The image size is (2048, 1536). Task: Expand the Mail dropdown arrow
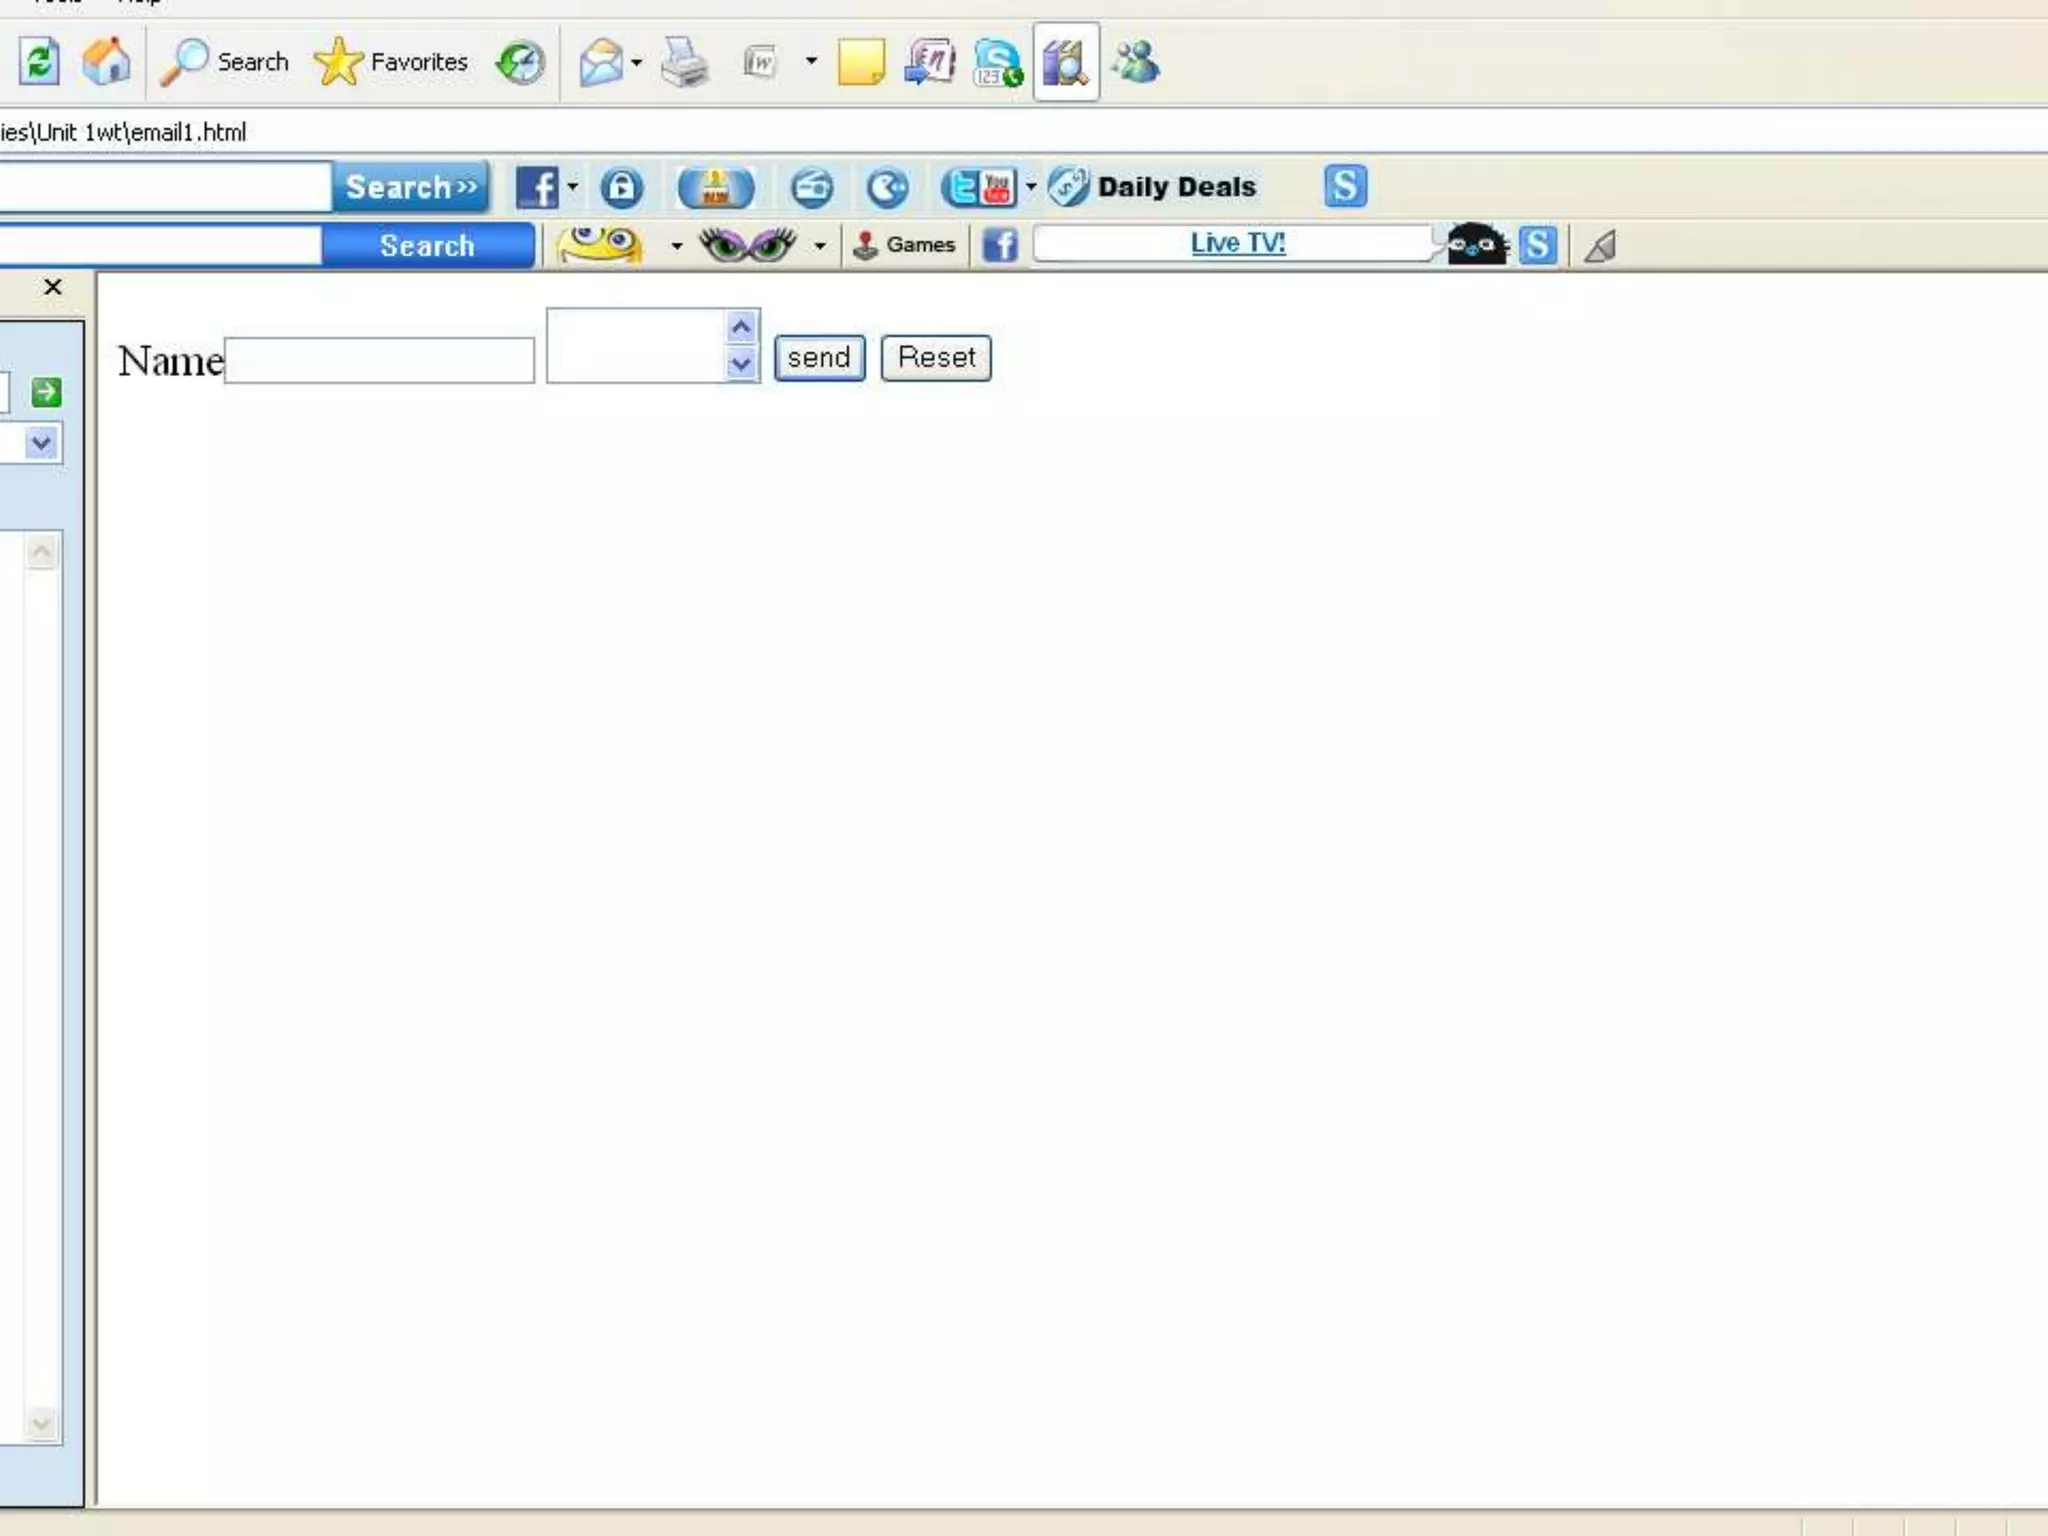(637, 63)
